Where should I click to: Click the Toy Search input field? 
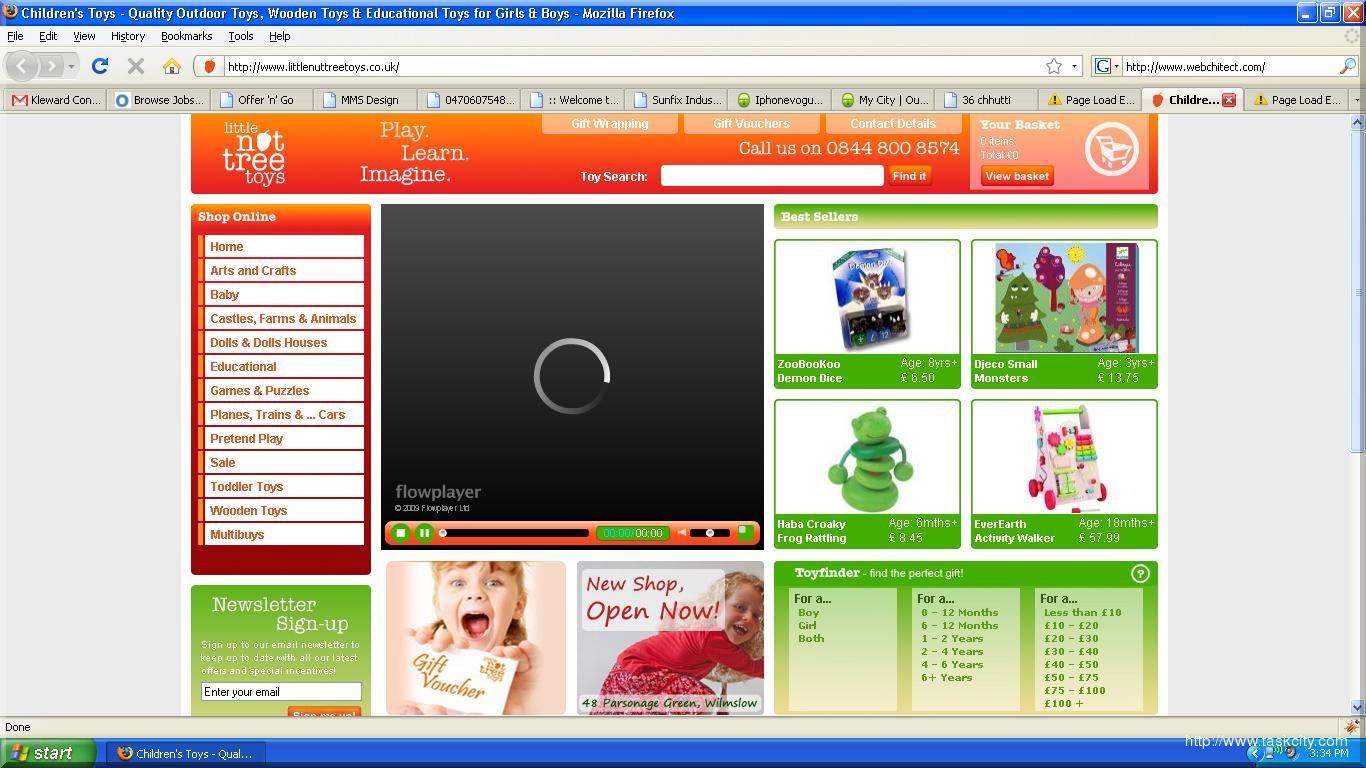coord(772,176)
